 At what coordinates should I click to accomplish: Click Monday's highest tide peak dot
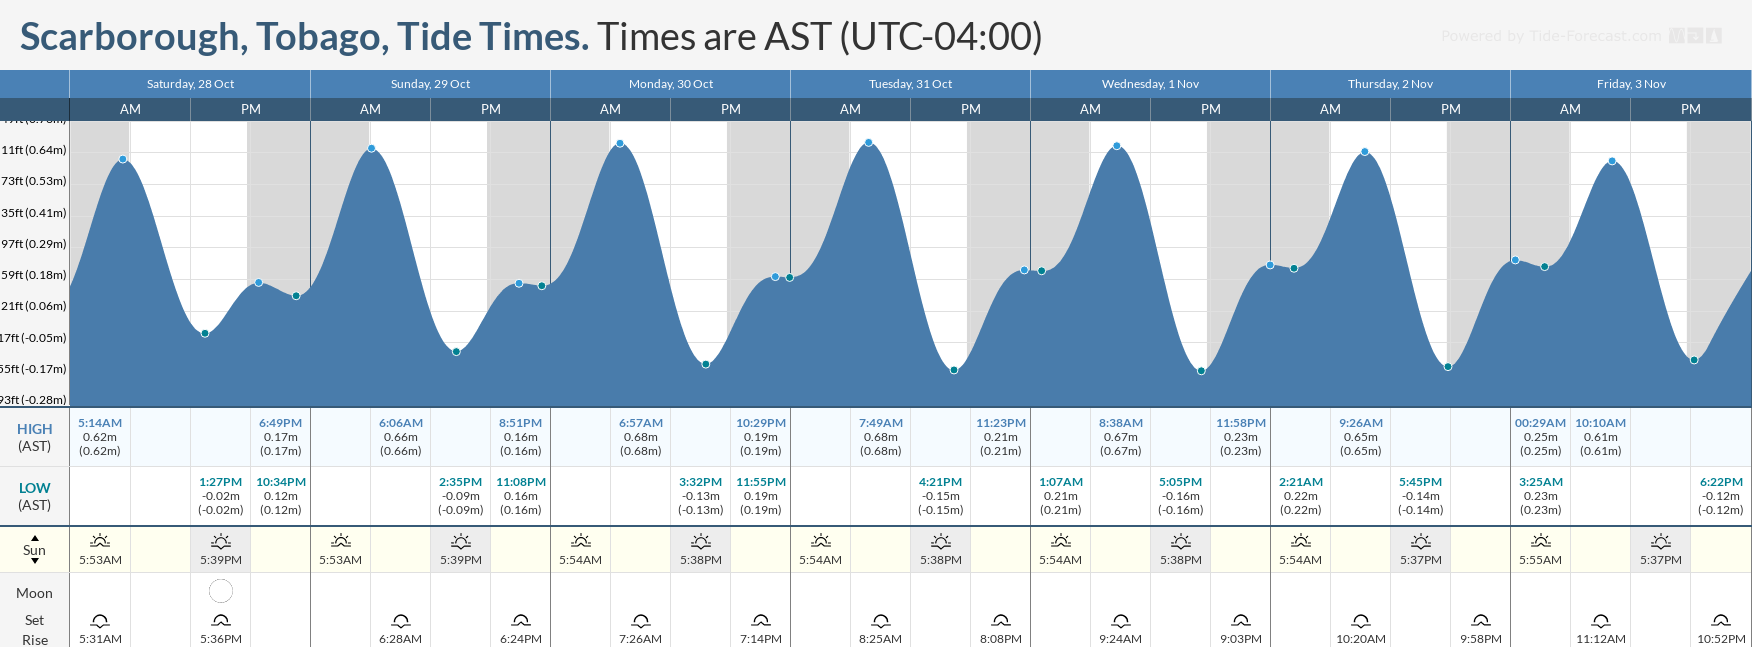(620, 143)
